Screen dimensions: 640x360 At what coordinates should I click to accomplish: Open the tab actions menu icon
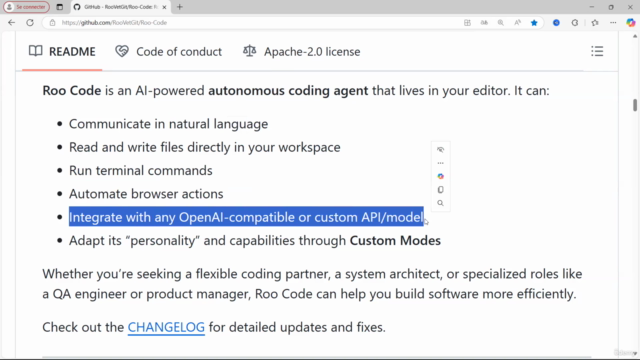tap(60, 7)
